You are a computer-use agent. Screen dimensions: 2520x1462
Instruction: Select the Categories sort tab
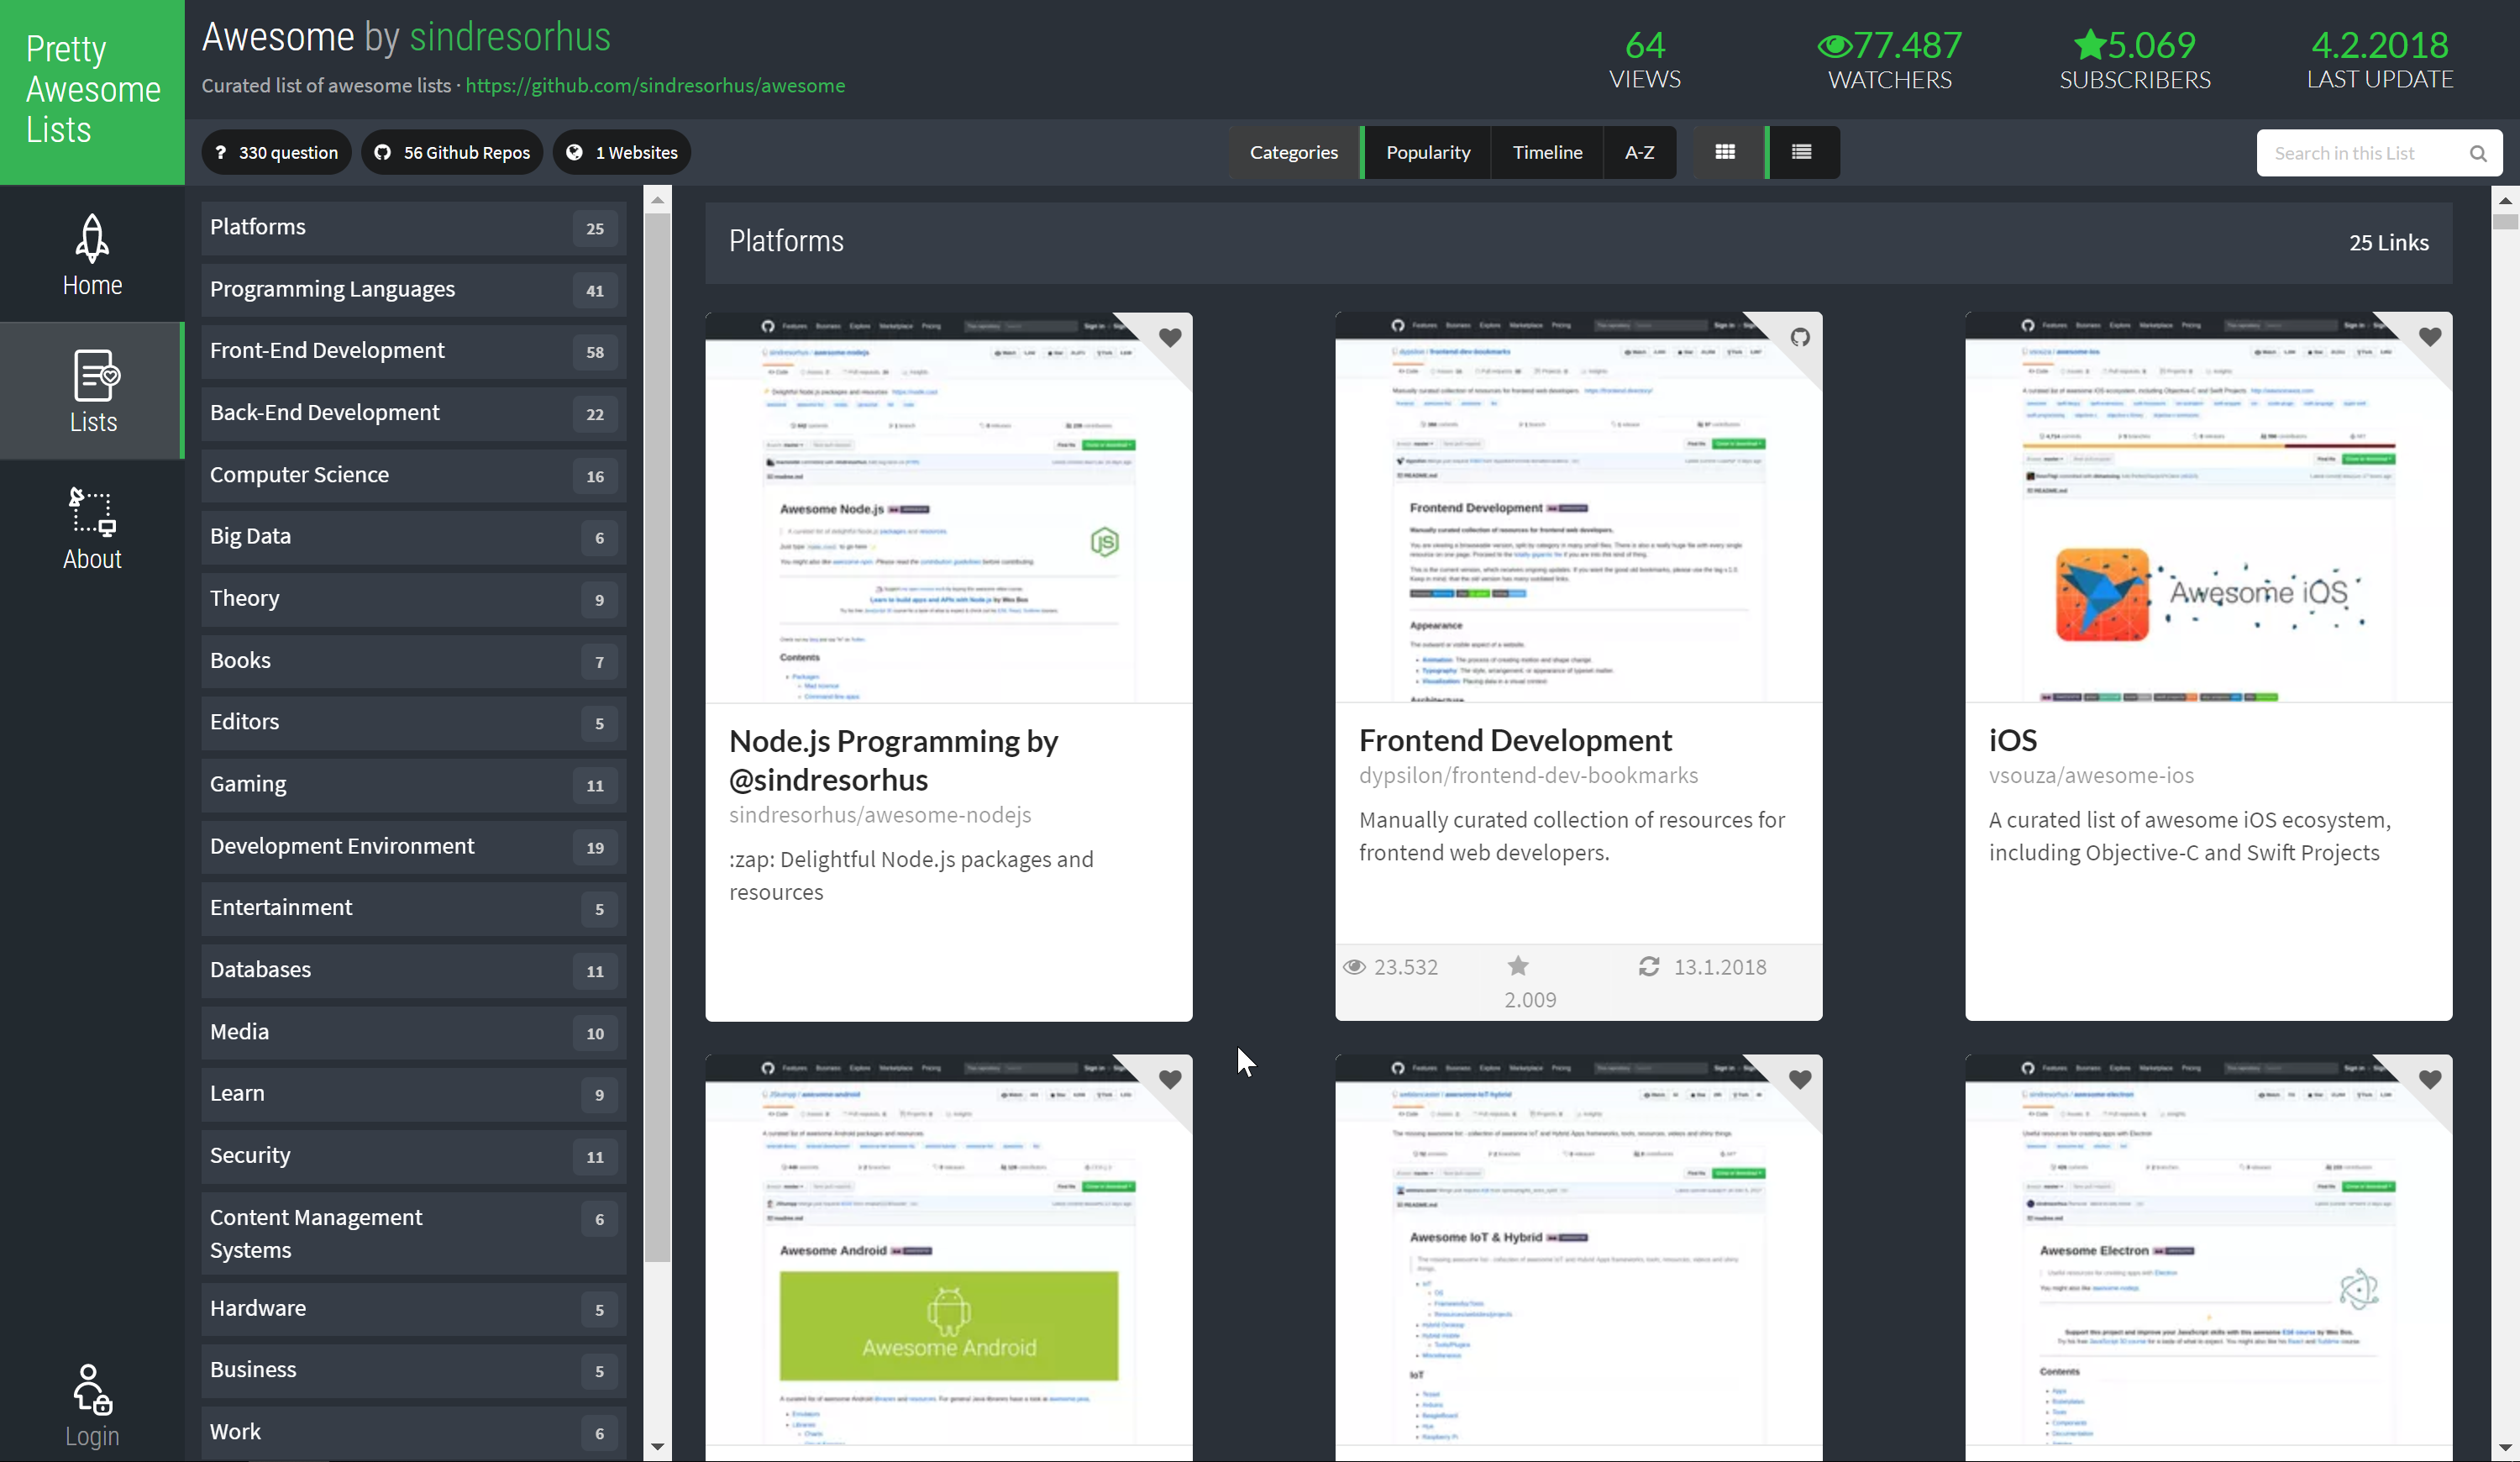(1294, 152)
